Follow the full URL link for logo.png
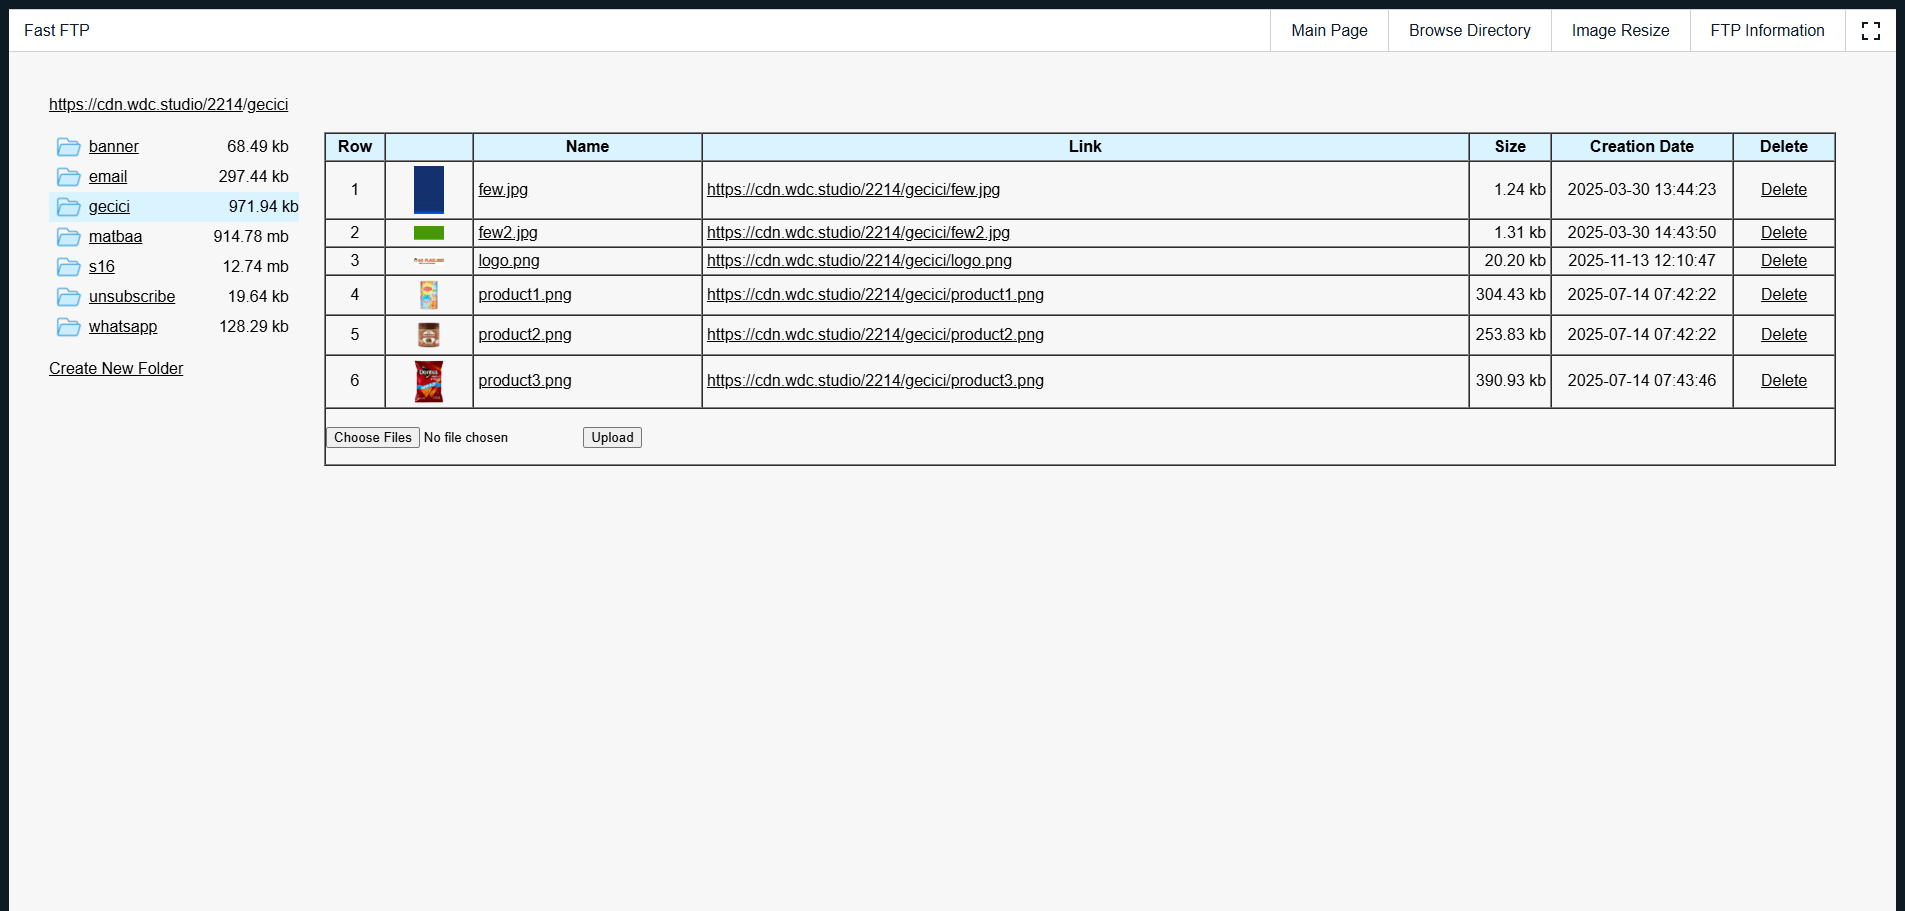 [859, 260]
